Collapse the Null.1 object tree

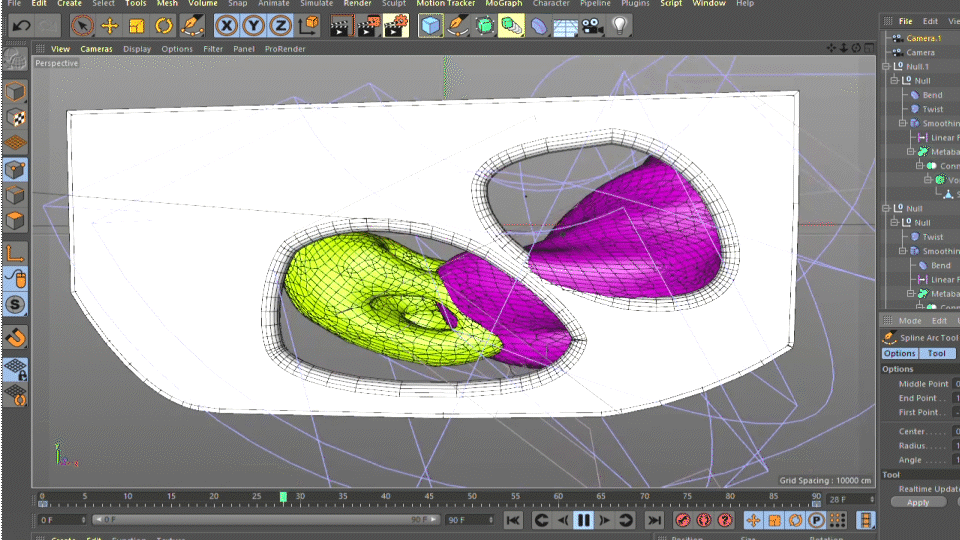pyautogui.click(x=887, y=67)
